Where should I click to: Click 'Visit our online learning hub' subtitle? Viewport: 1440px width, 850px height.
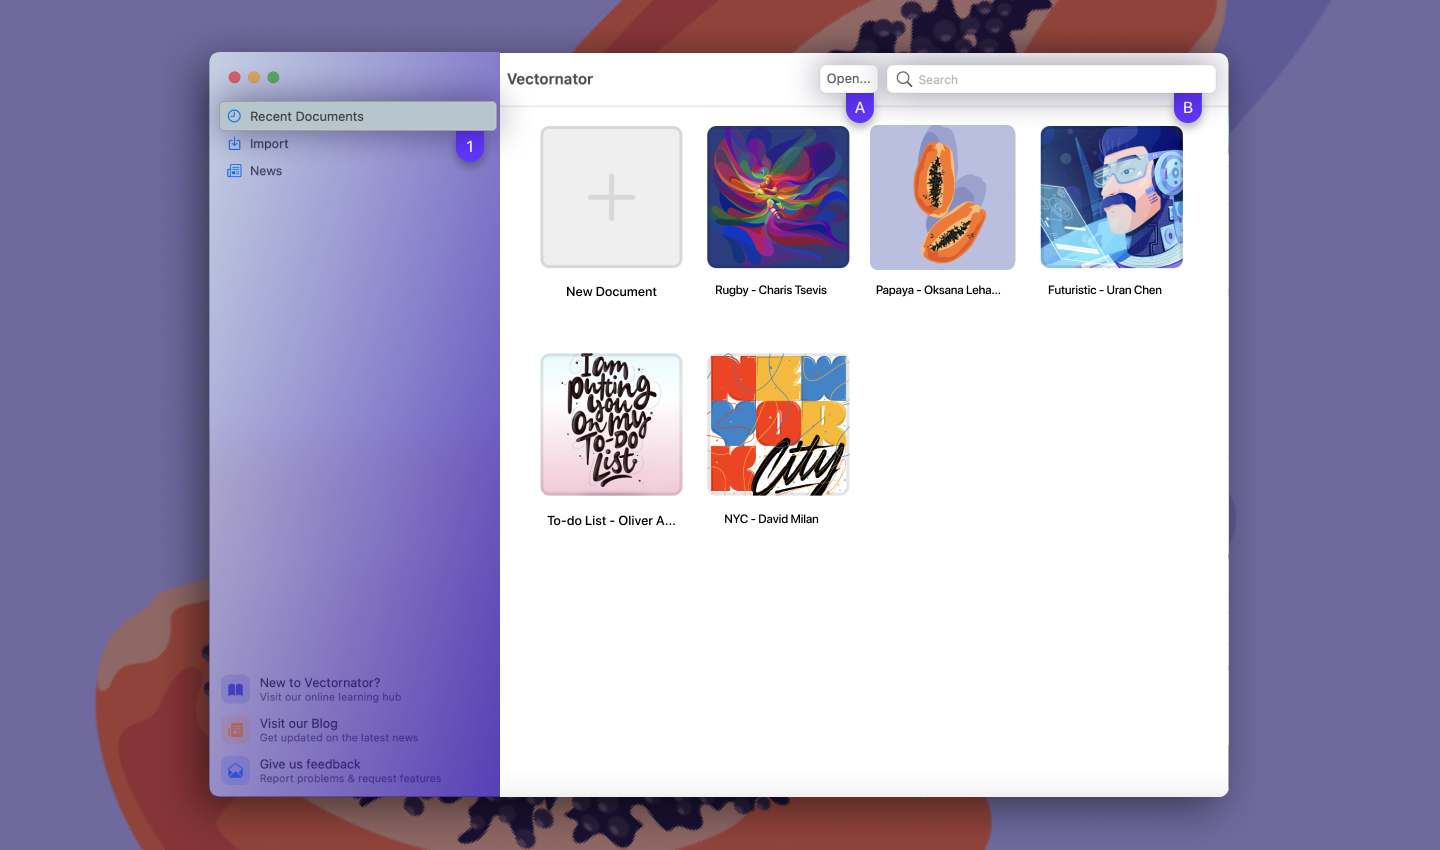click(330, 698)
